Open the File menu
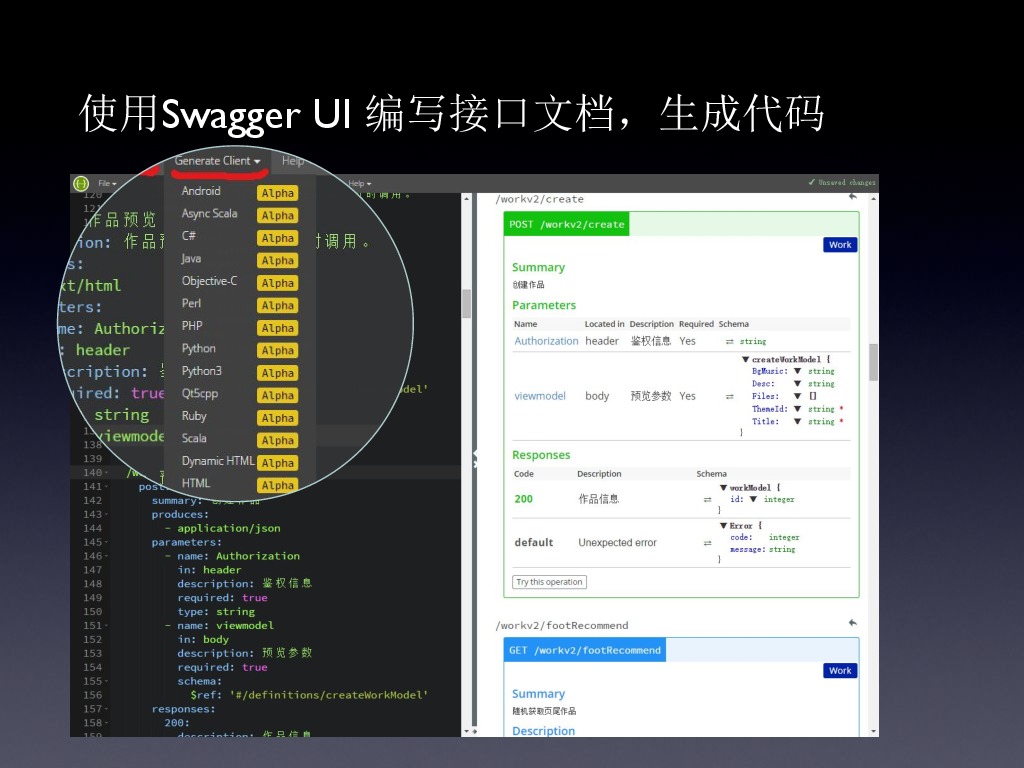Screen dimensions: 1024x768 [107, 184]
